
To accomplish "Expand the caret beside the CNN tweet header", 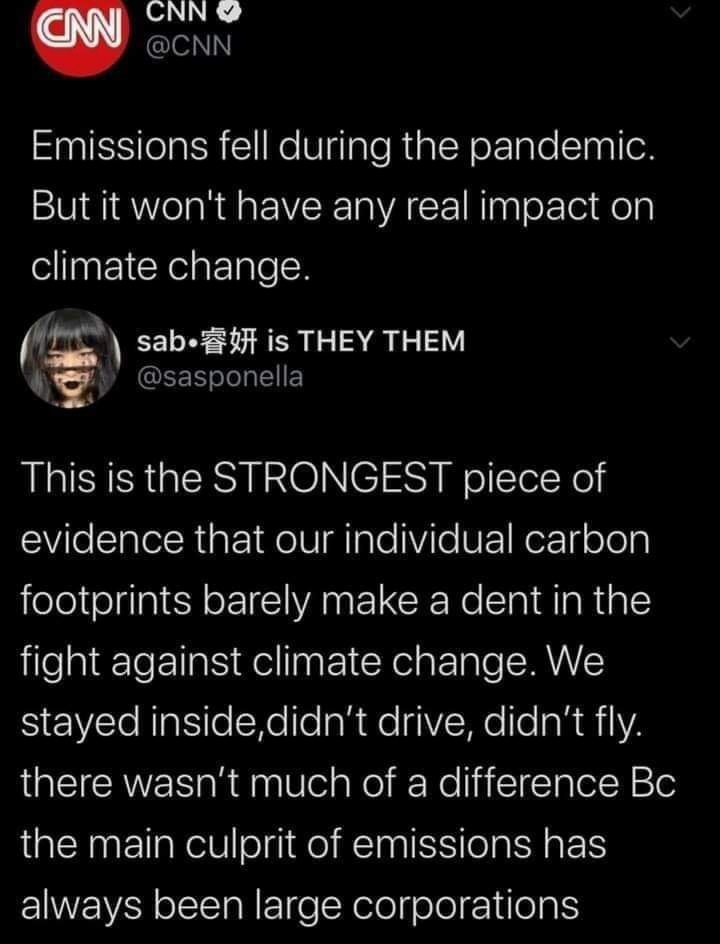I will [x=681, y=9].
